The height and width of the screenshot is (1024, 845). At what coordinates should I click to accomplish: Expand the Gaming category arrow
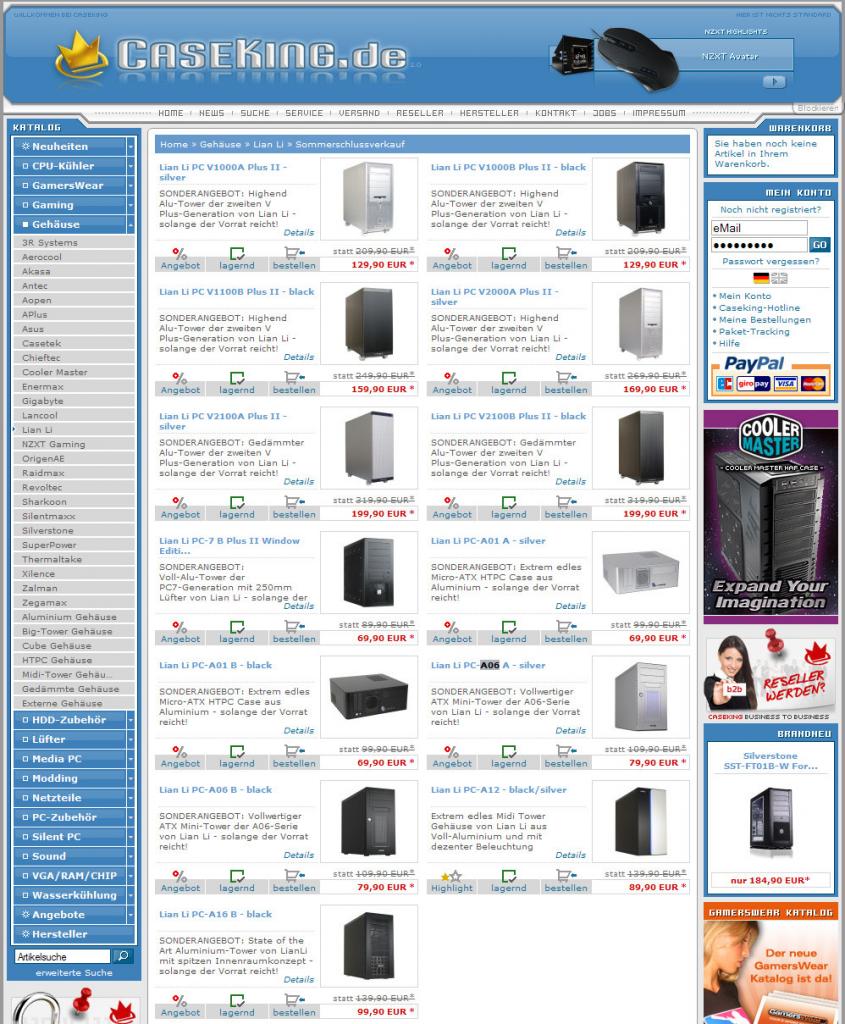click(x=131, y=205)
